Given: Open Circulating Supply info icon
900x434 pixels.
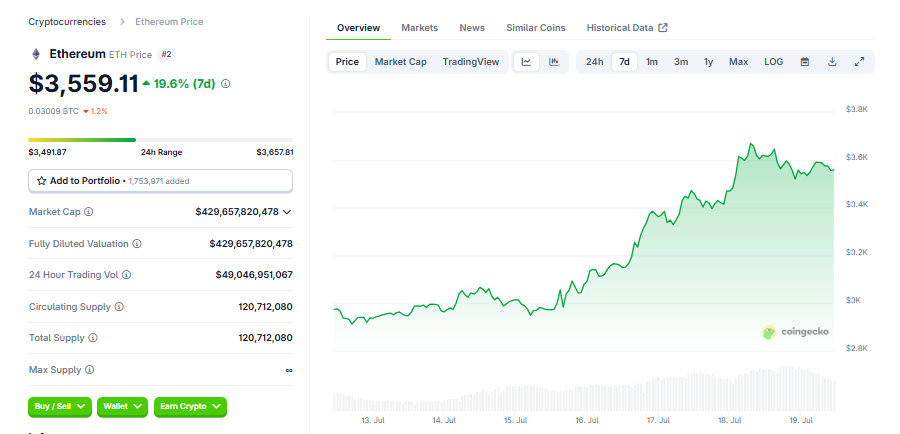Looking at the screenshot, I should (119, 307).
